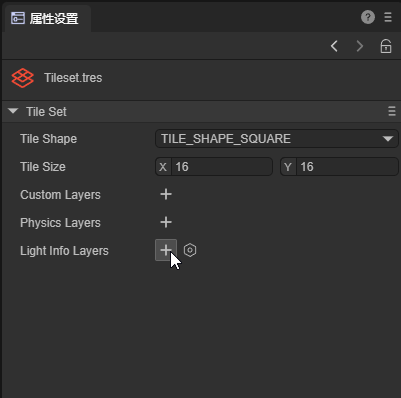Add a new Light Info Layers entry
The height and width of the screenshot is (398, 401).
166,250
